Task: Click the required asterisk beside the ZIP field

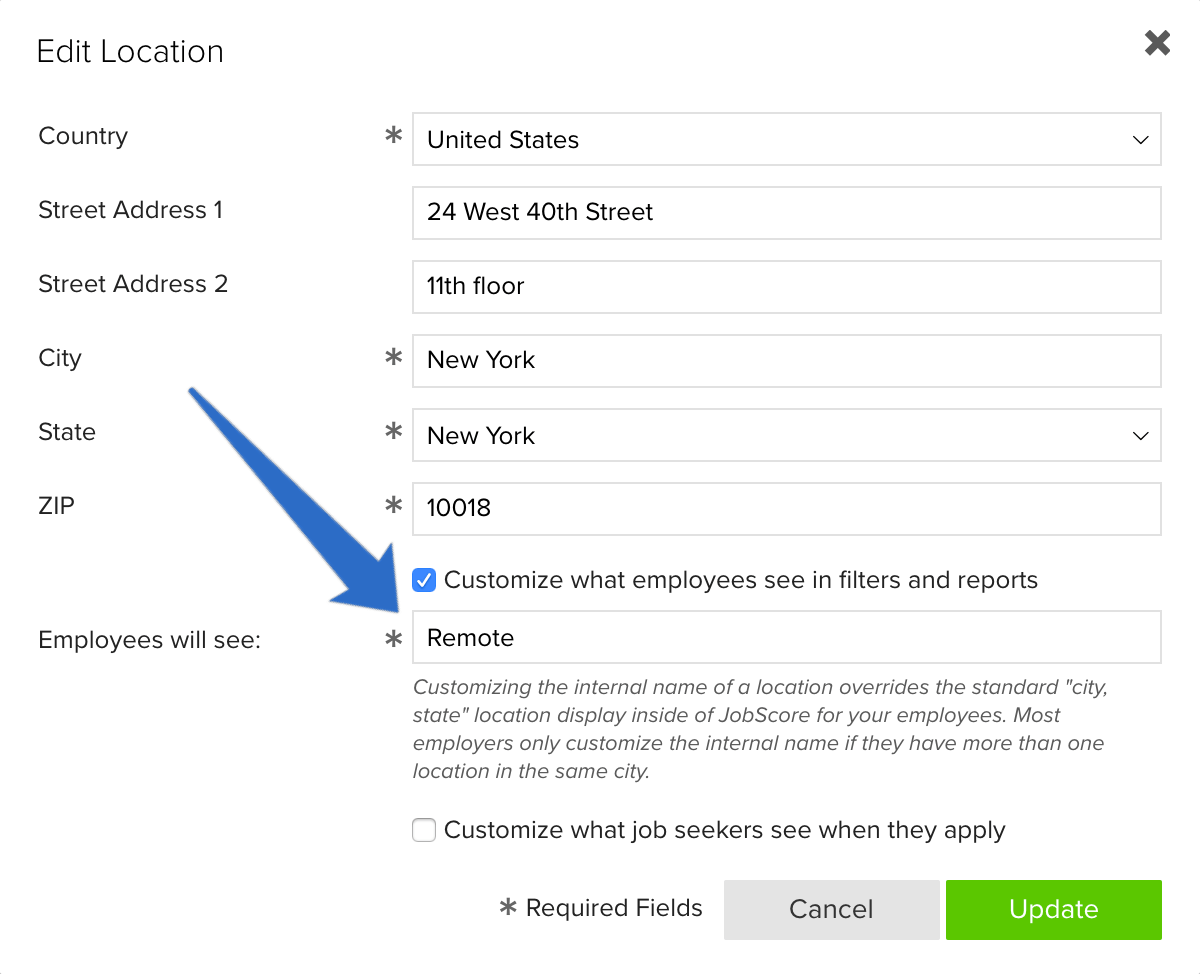Action: point(394,505)
